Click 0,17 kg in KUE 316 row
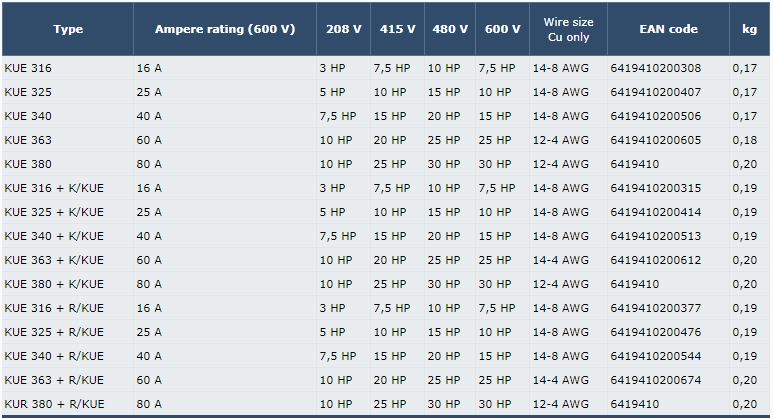This screenshot has height=418, width=773. (x=745, y=68)
